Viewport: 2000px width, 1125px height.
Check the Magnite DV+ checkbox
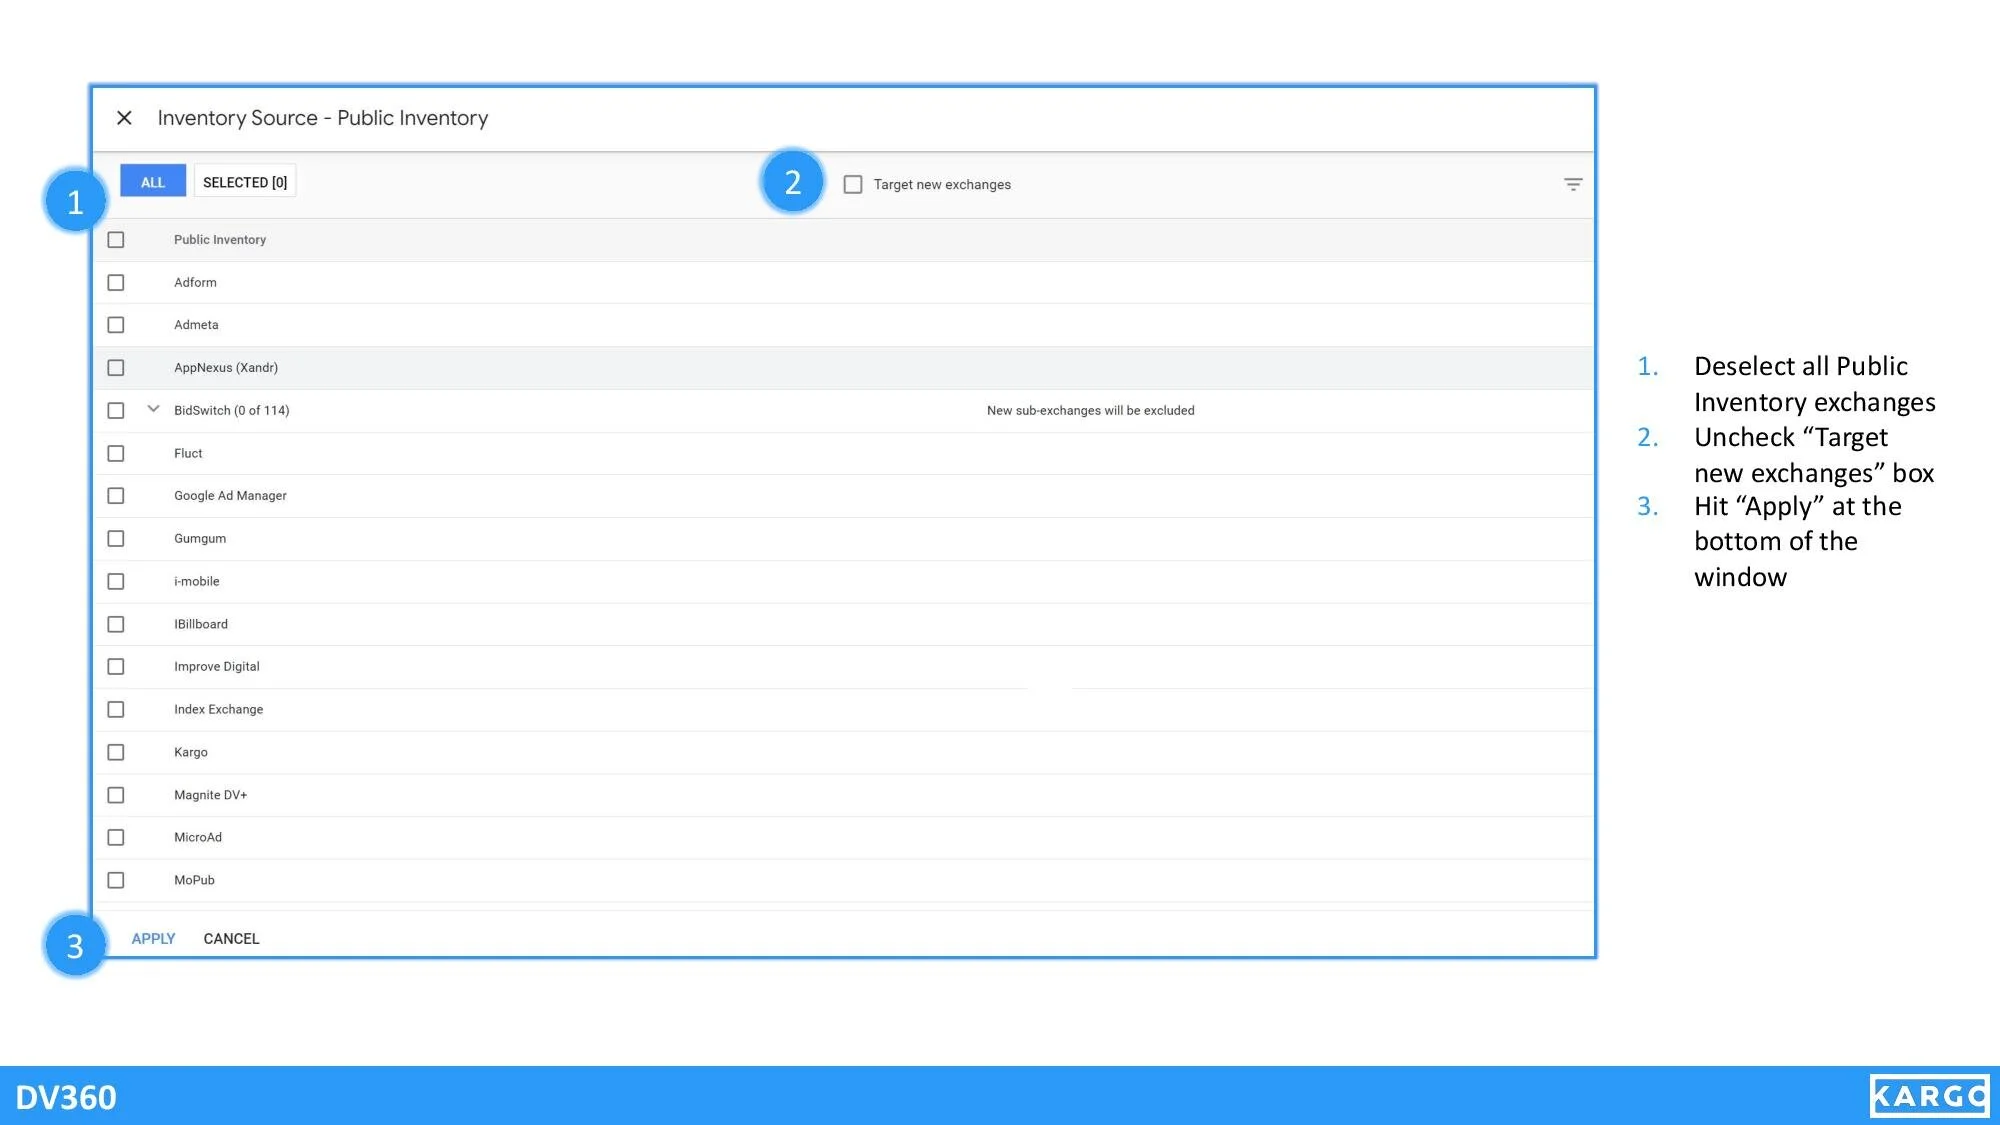(116, 794)
